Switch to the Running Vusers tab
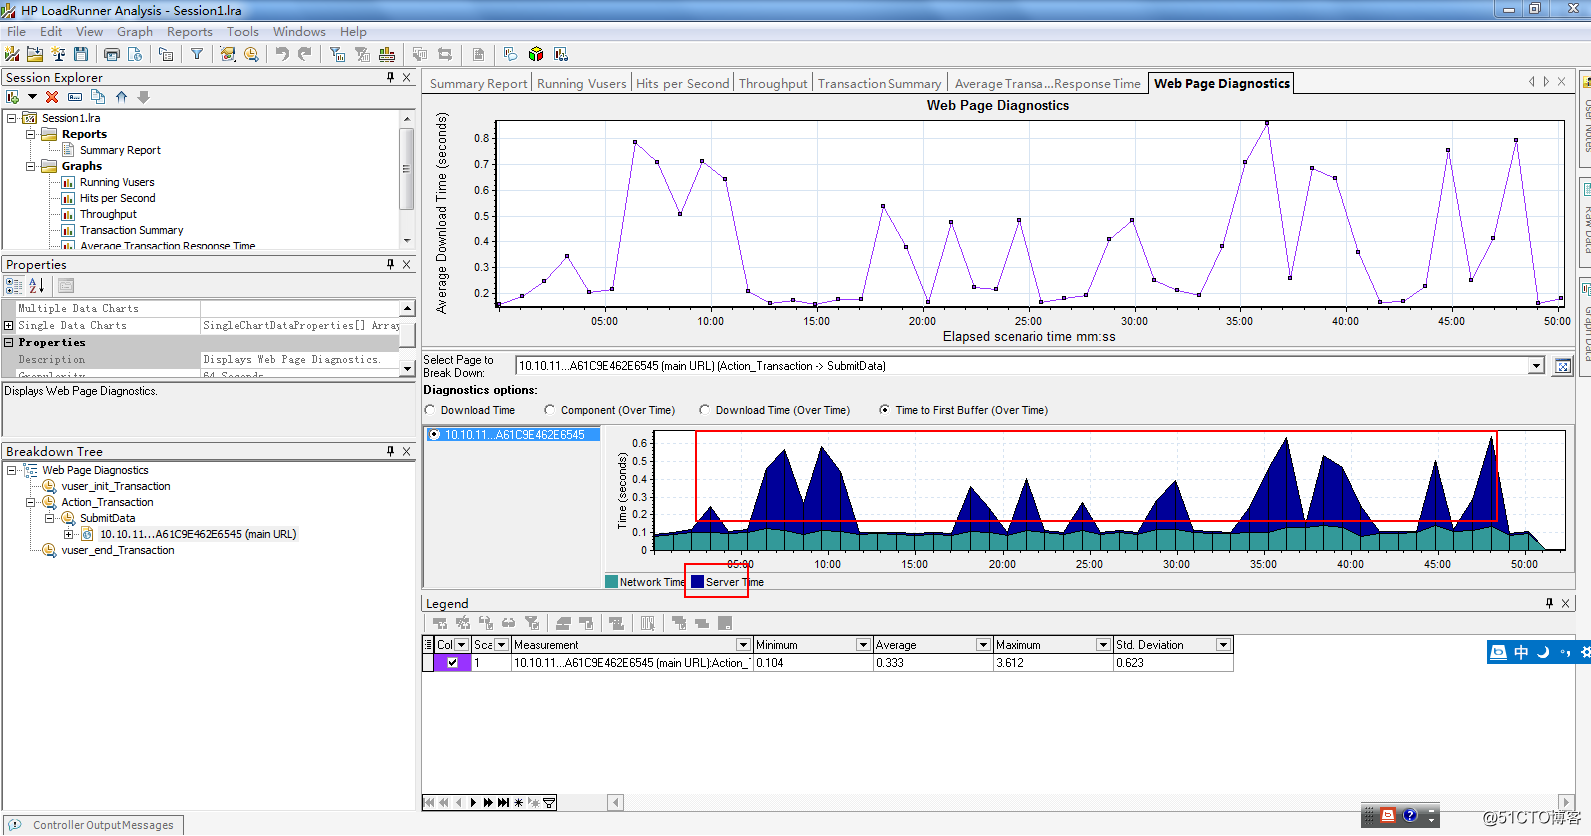The image size is (1591, 836). pos(581,83)
